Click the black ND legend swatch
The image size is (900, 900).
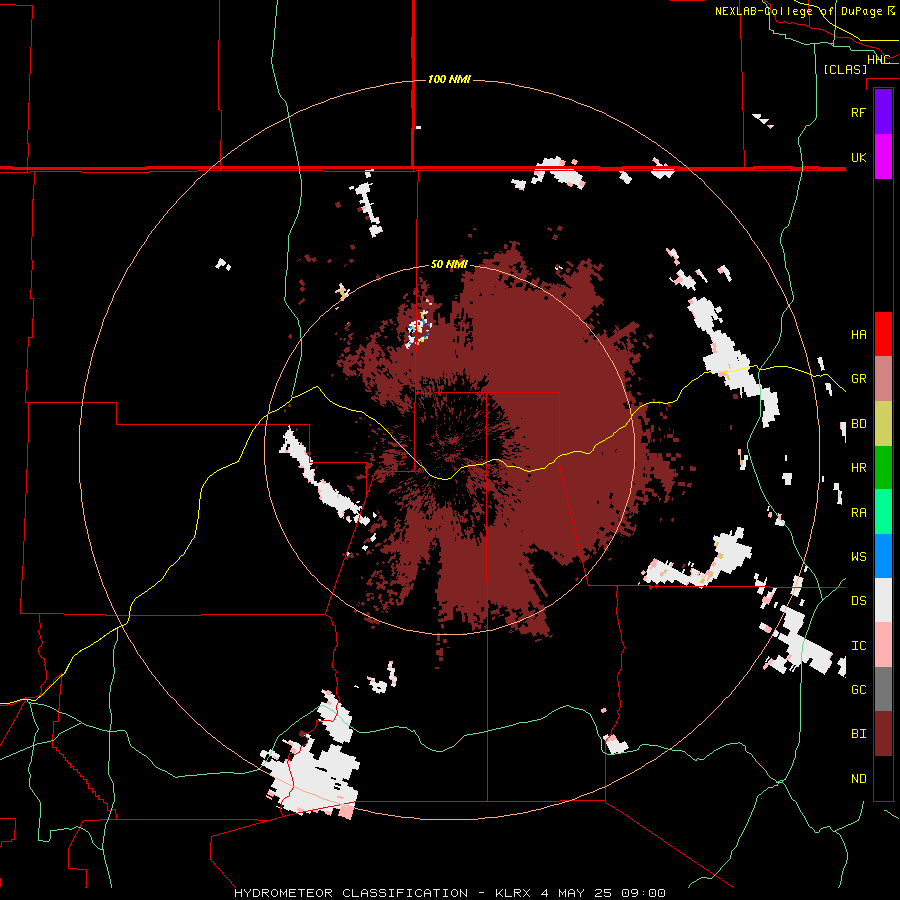(883, 778)
